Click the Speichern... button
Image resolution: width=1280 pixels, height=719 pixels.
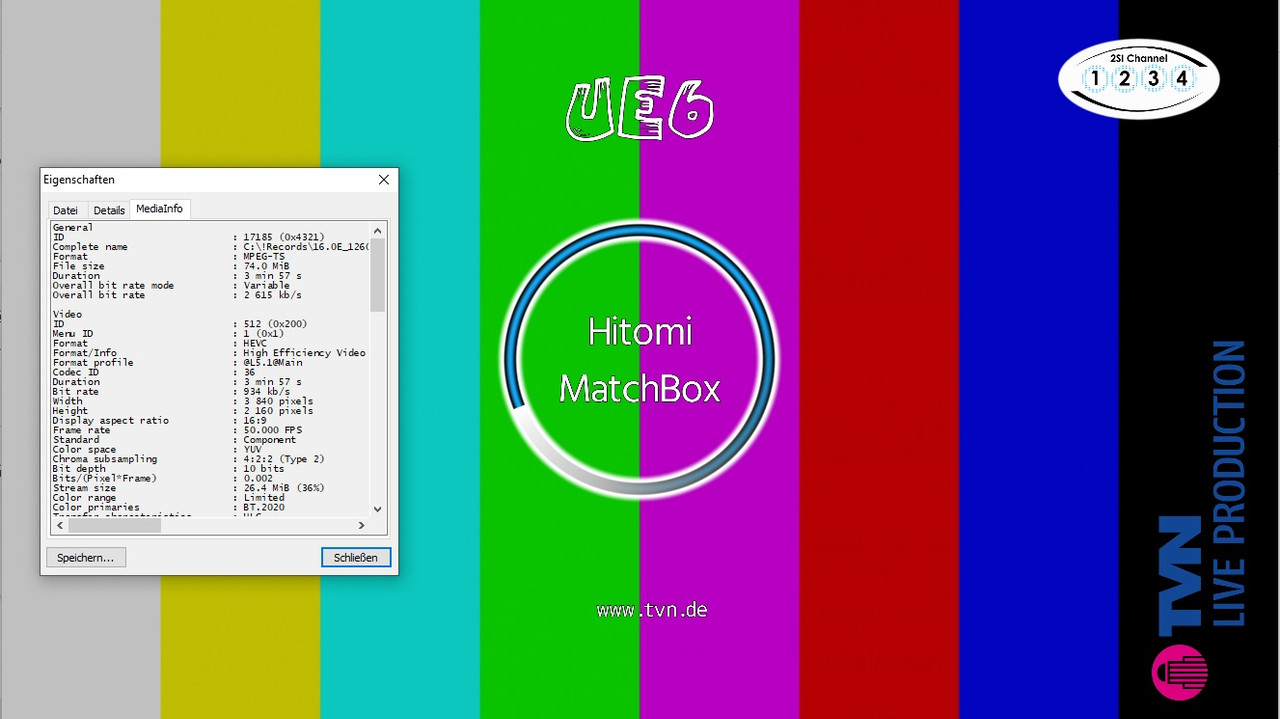[85, 557]
